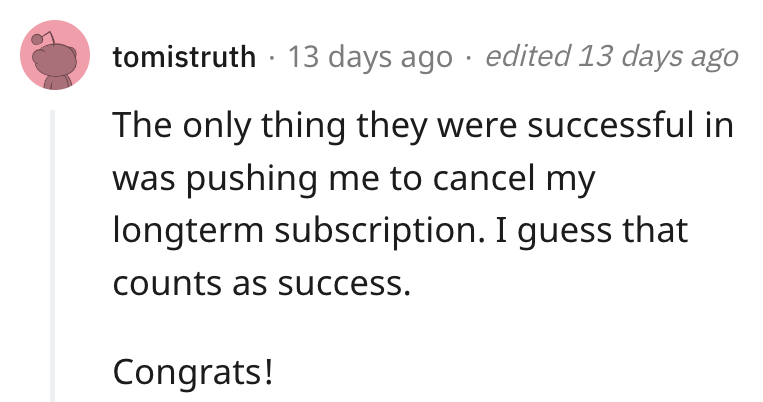Open tomistruth's pink Snoo avatar
This screenshot has width=763, height=402.
(55, 55)
